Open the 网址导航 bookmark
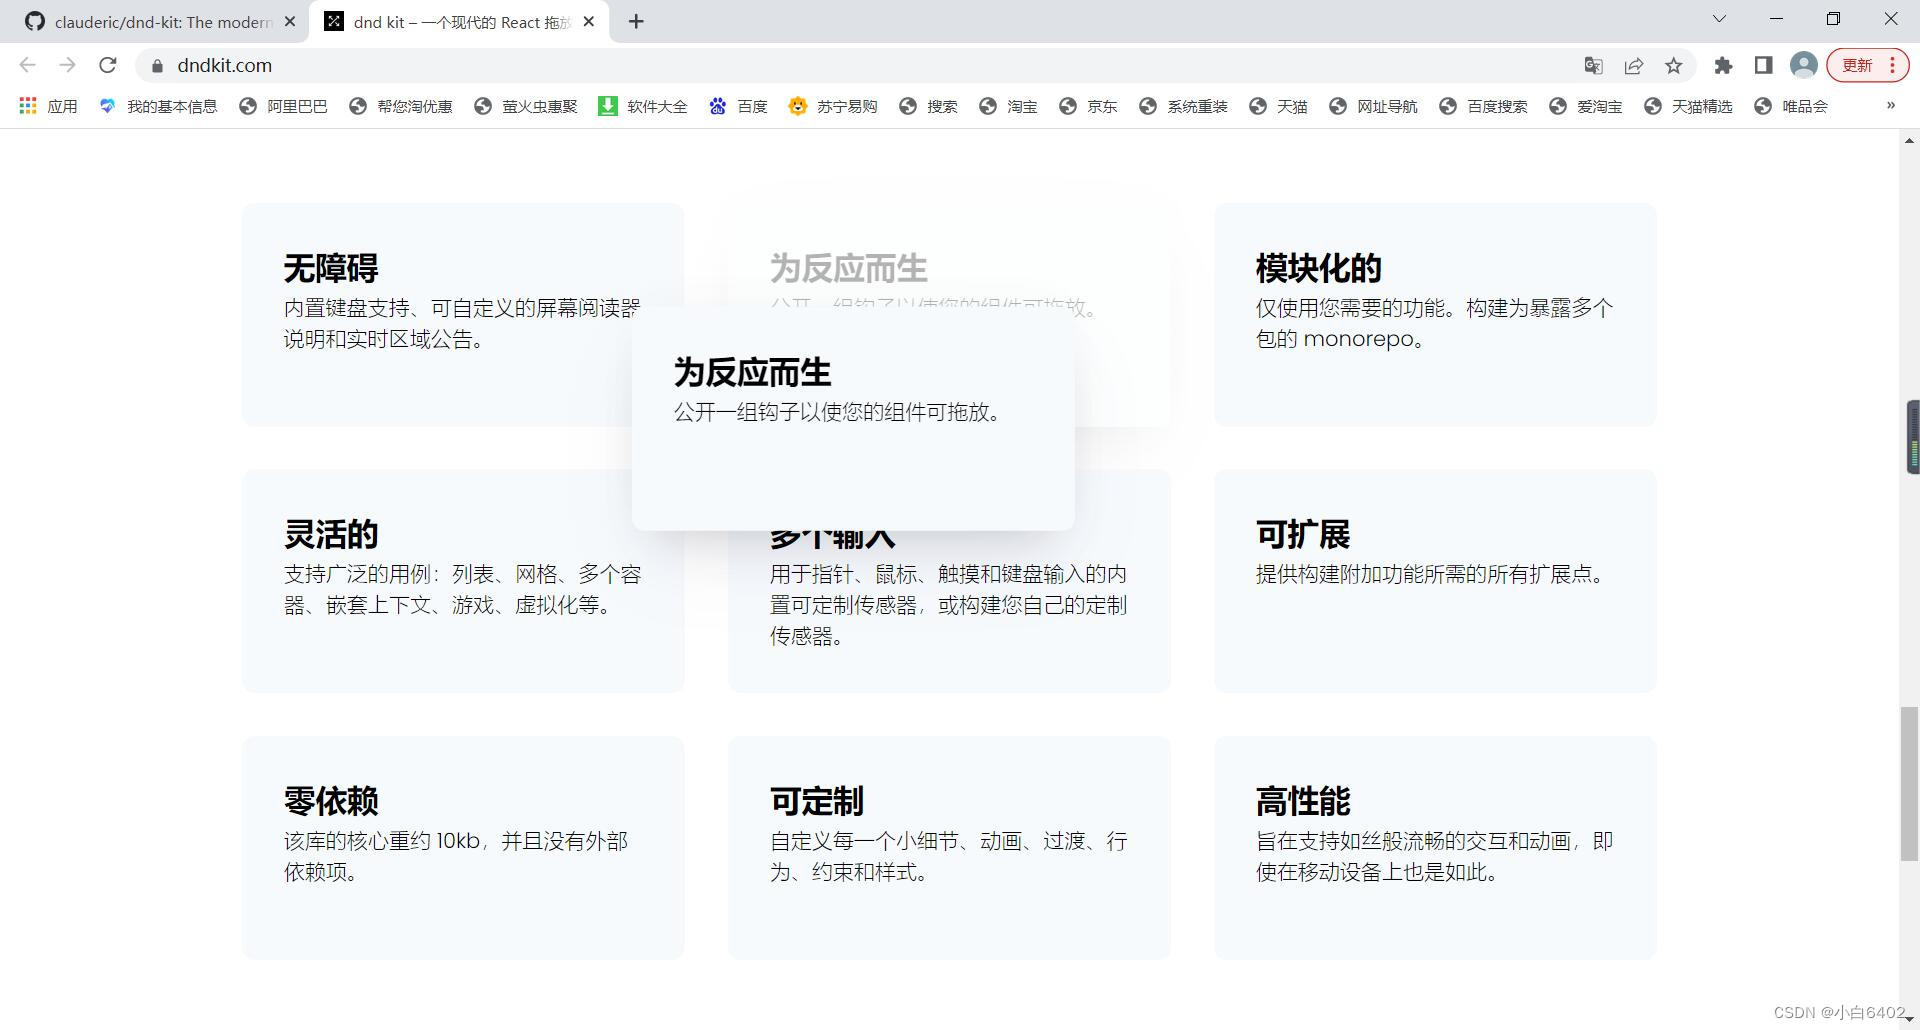This screenshot has width=1920, height=1030. 1373,106
